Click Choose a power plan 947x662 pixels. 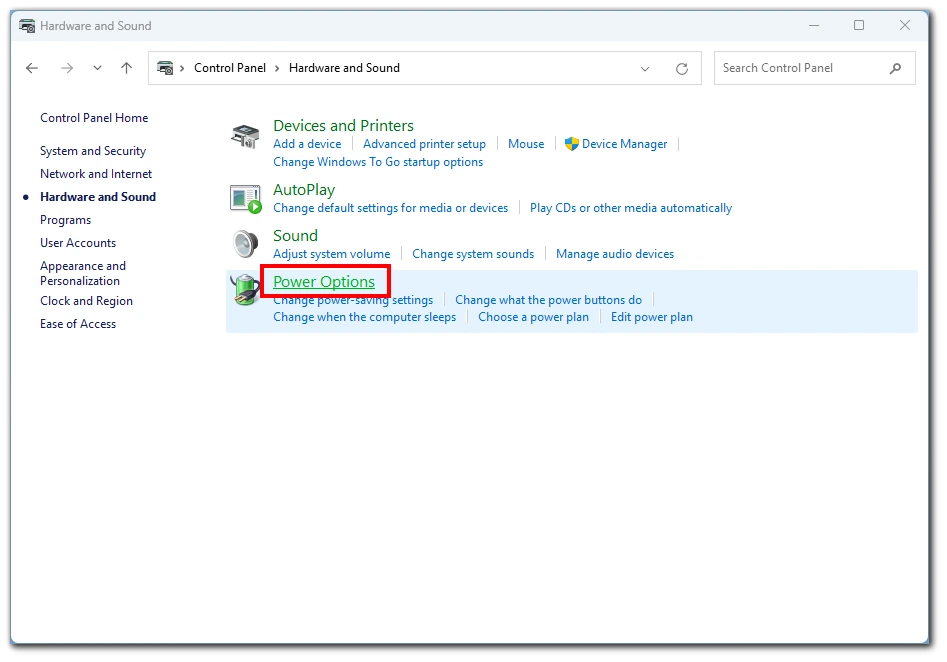[533, 317]
